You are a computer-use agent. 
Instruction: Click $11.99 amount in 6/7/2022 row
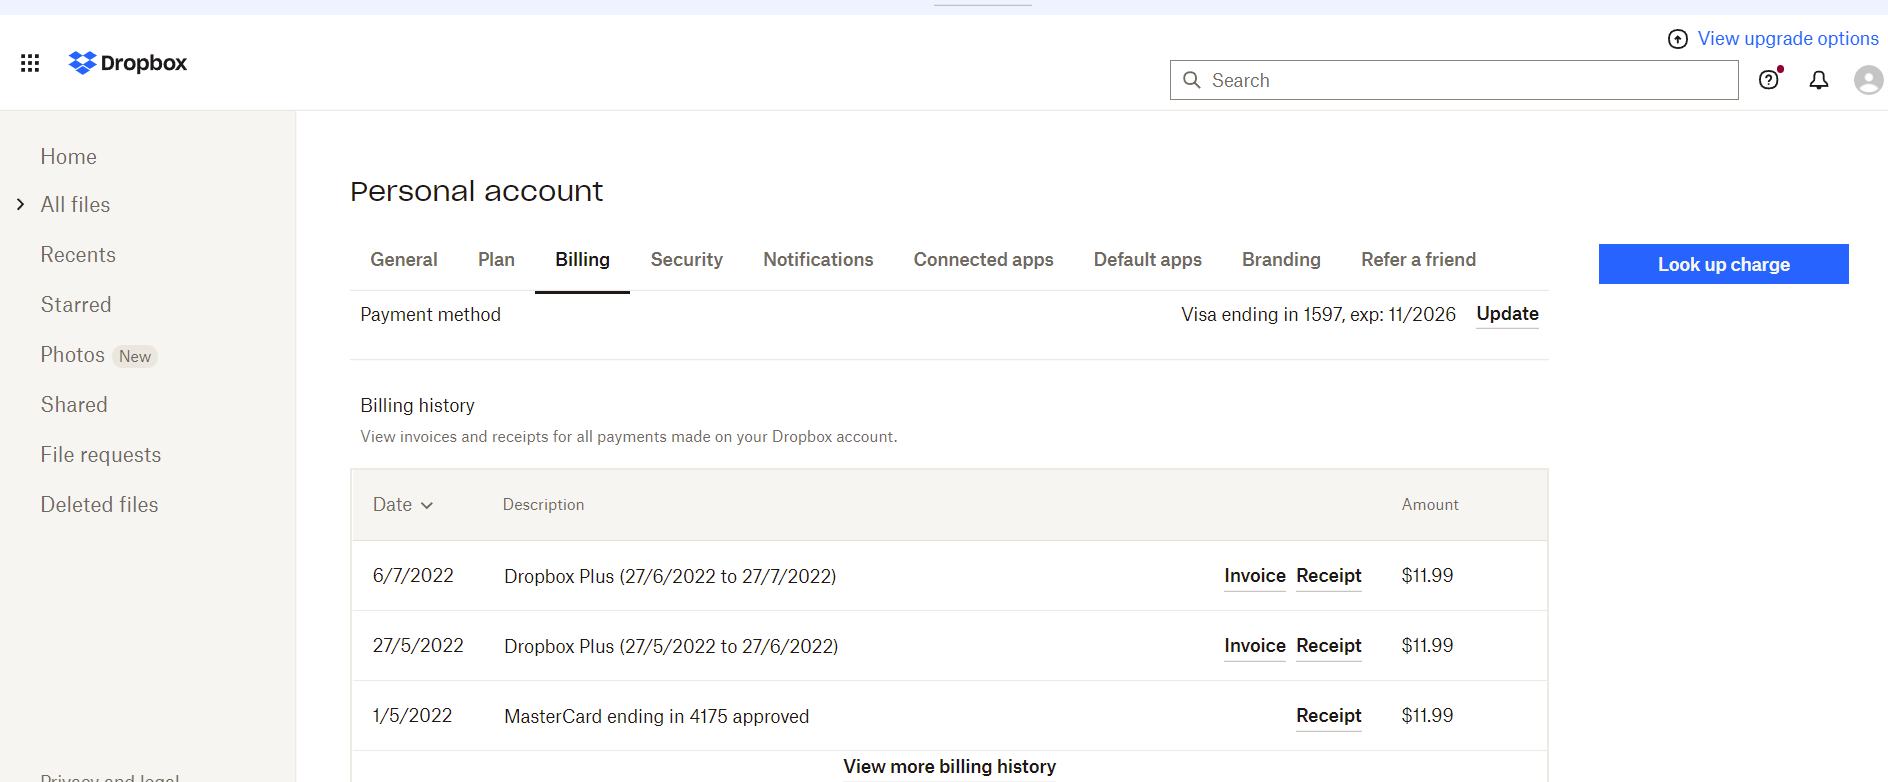point(1427,576)
